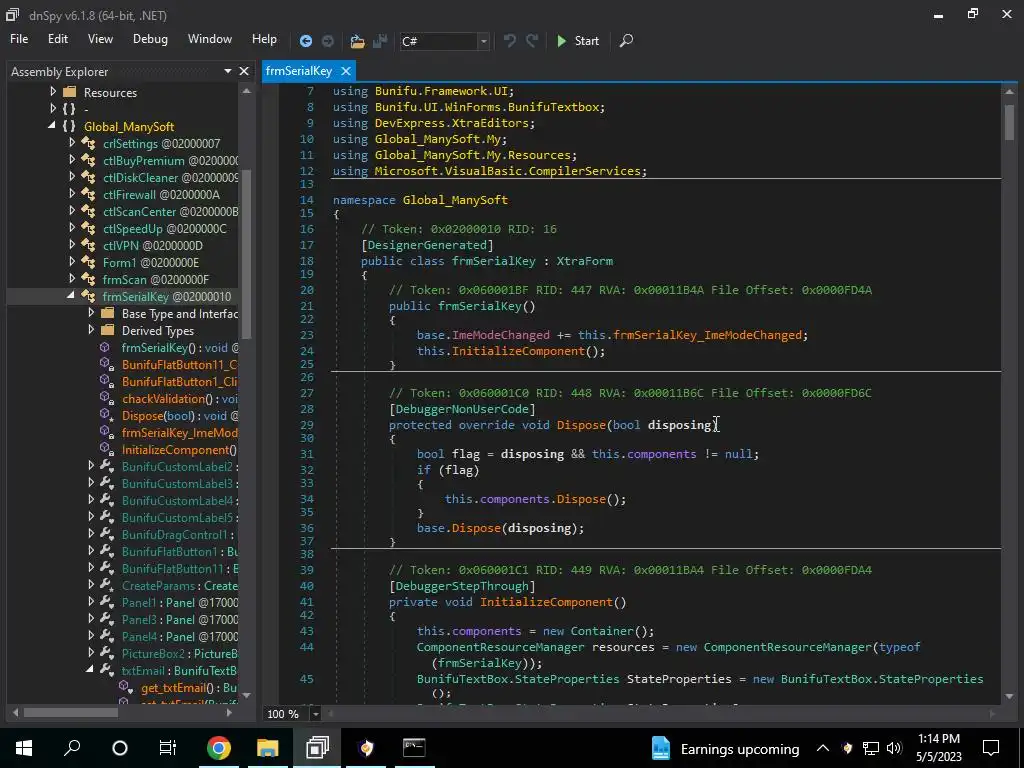Open the 100 % zoom level dropdown

point(316,714)
